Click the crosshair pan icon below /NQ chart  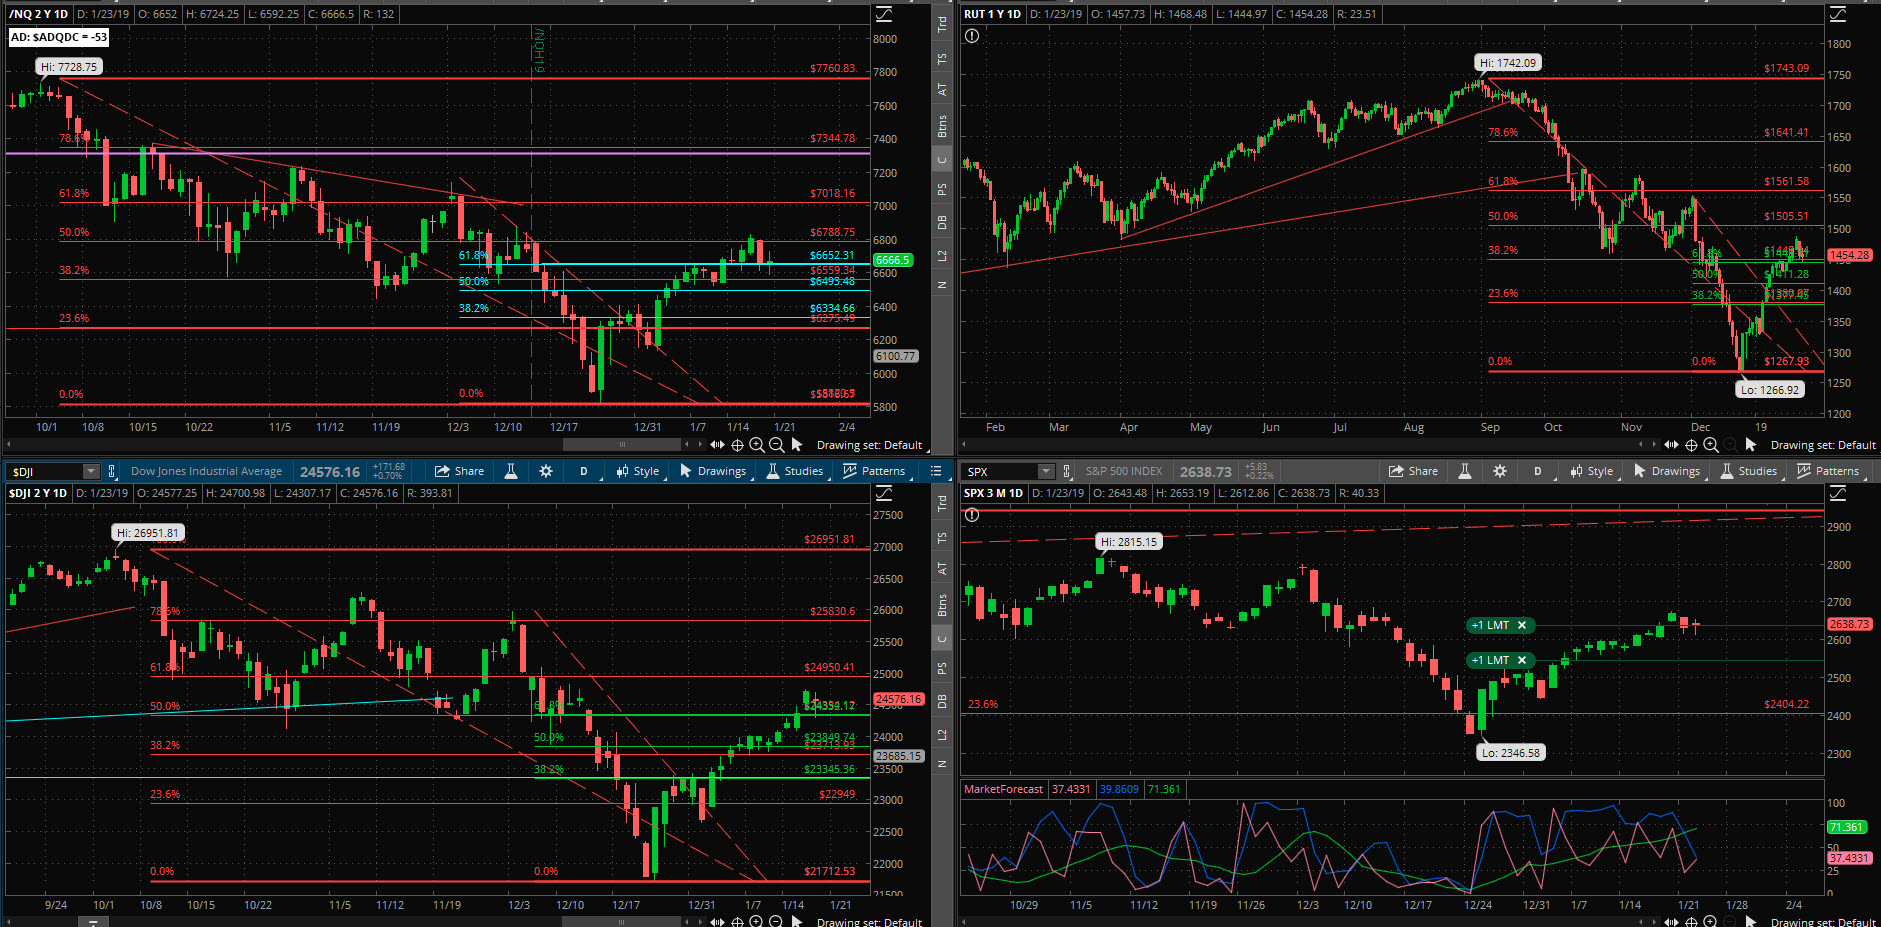[x=737, y=445]
